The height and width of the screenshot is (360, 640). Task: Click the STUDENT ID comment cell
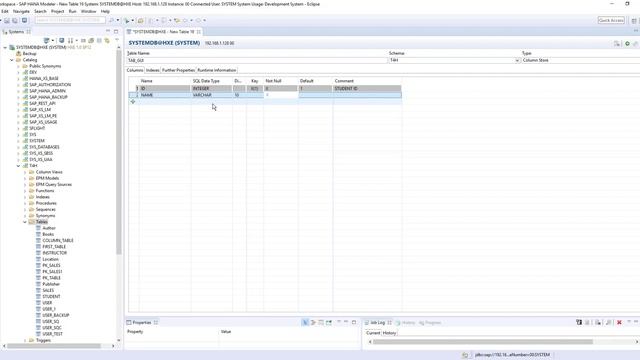367,89
